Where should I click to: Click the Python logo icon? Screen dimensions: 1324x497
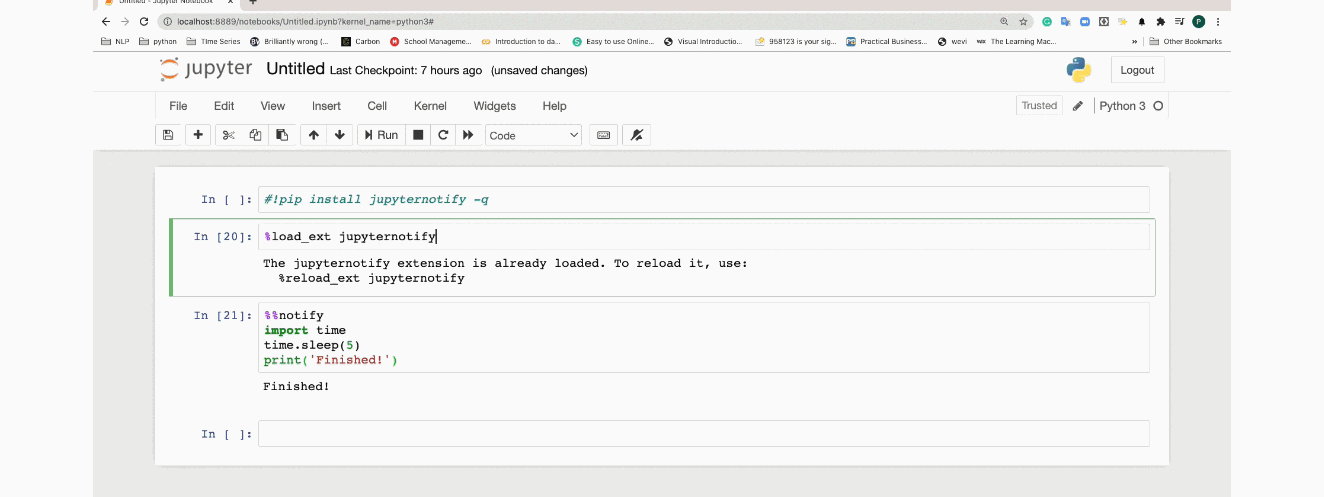pyautogui.click(x=1078, y=70)
